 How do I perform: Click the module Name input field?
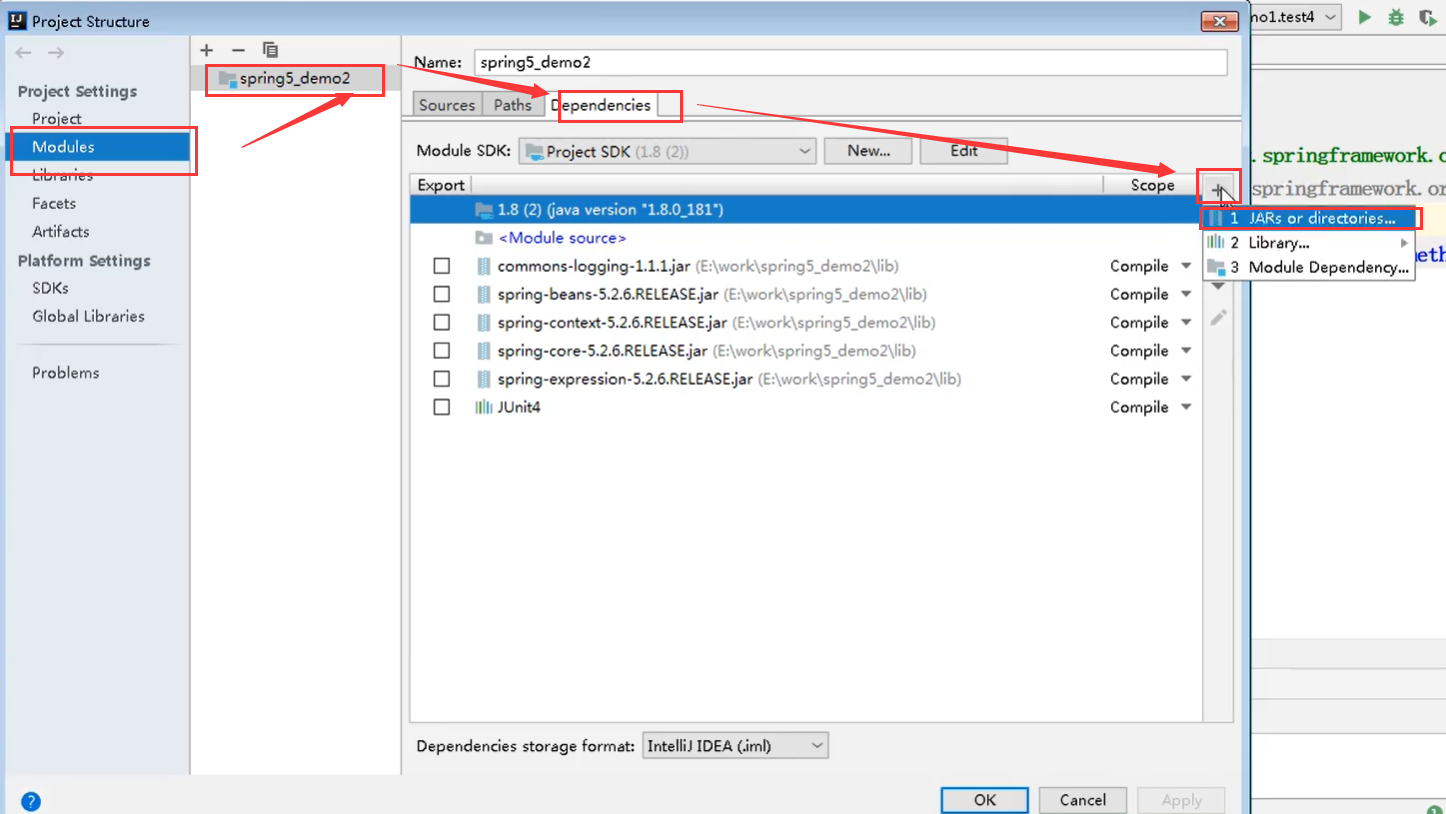tap(850, 62)
